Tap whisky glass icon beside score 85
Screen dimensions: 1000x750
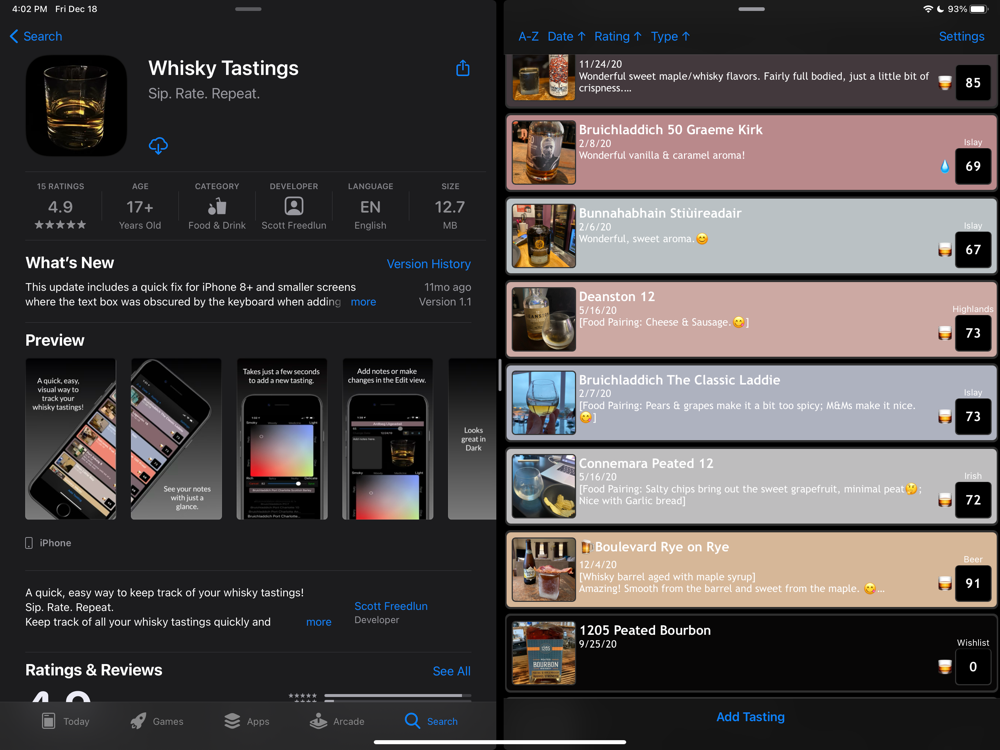point(945,82)
